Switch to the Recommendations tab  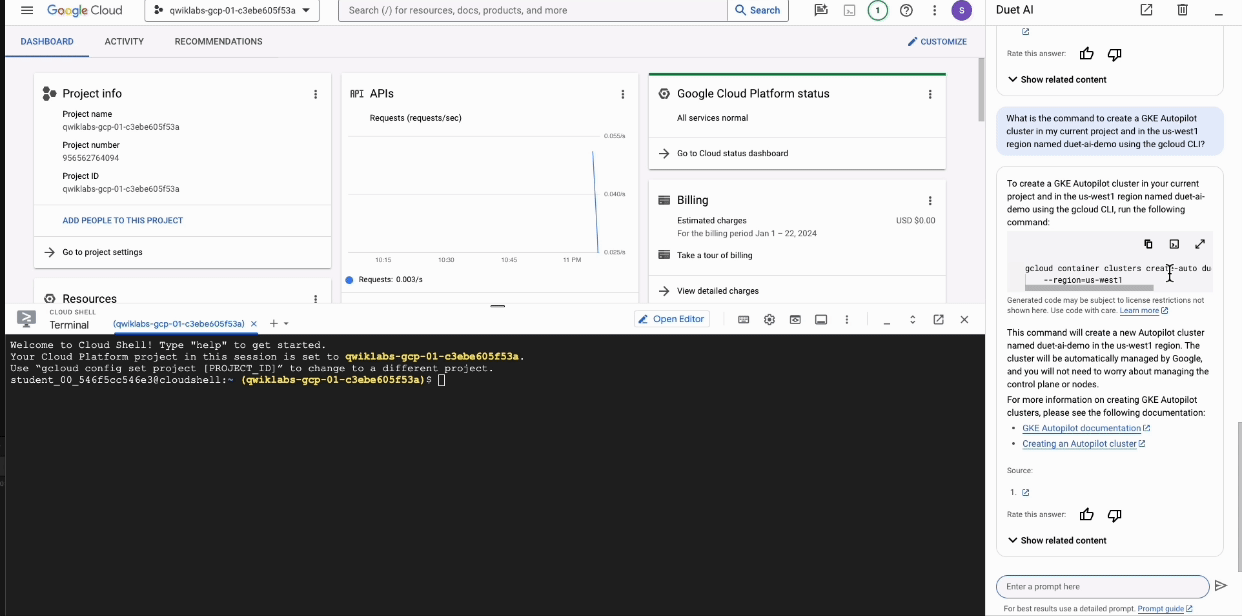click(218, 42)
